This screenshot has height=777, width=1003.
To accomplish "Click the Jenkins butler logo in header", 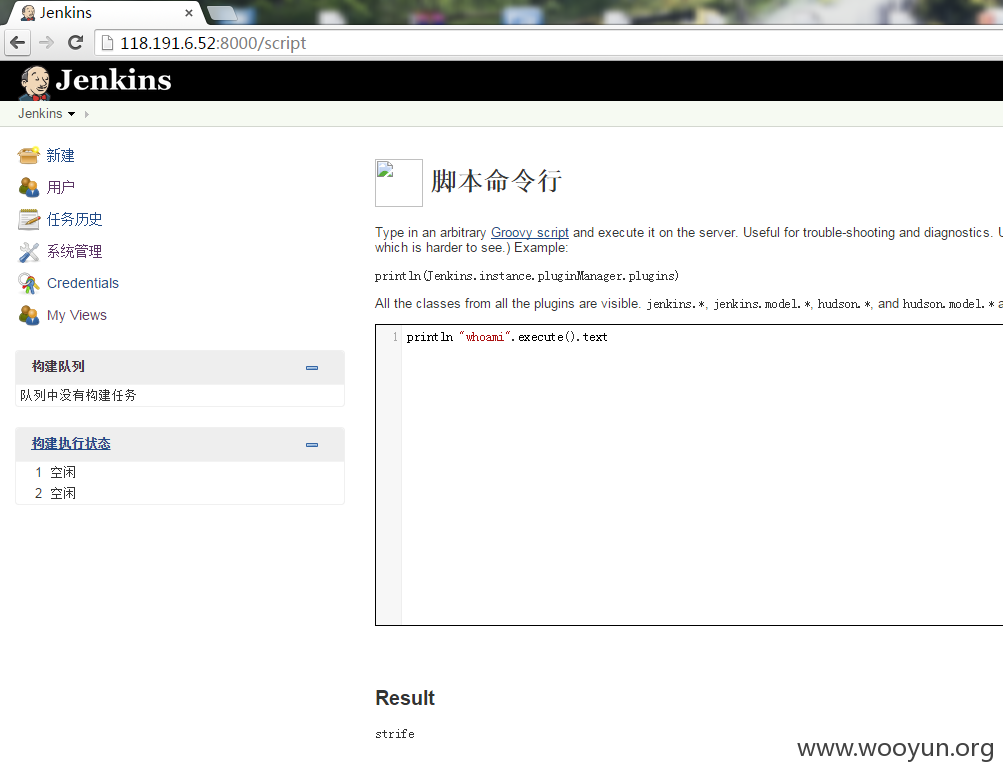I will tap(35, 82).
